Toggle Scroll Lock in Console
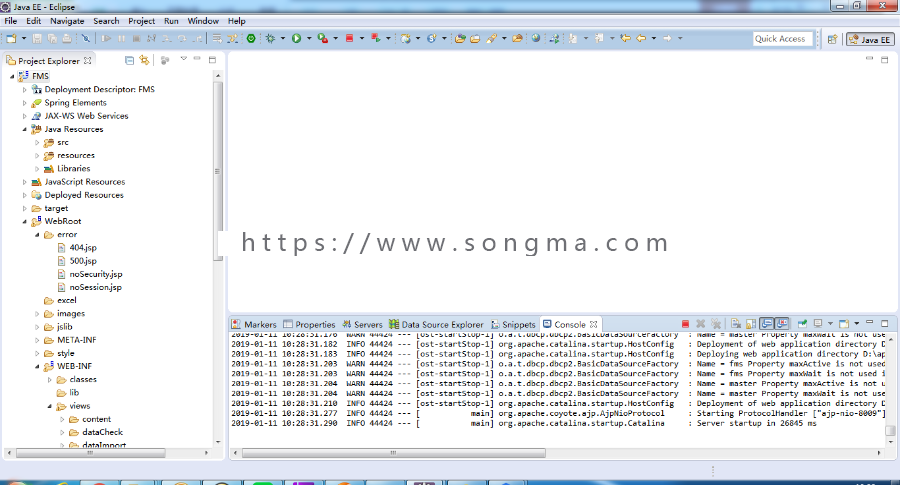This screenshot has height=485, width=900. point(751,324)
